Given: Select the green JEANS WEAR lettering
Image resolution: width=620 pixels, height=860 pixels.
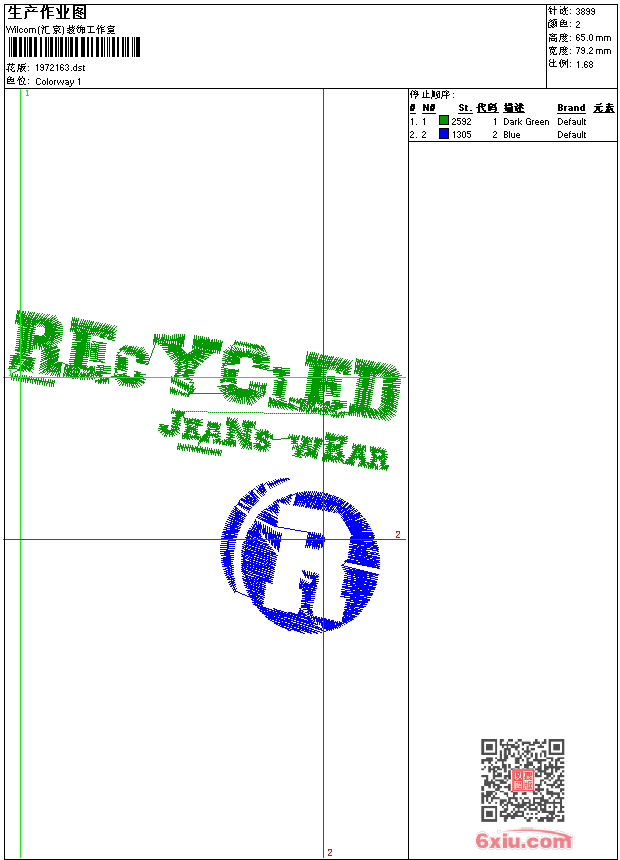Looking at the screenshot, I should [x=274, y=440].
